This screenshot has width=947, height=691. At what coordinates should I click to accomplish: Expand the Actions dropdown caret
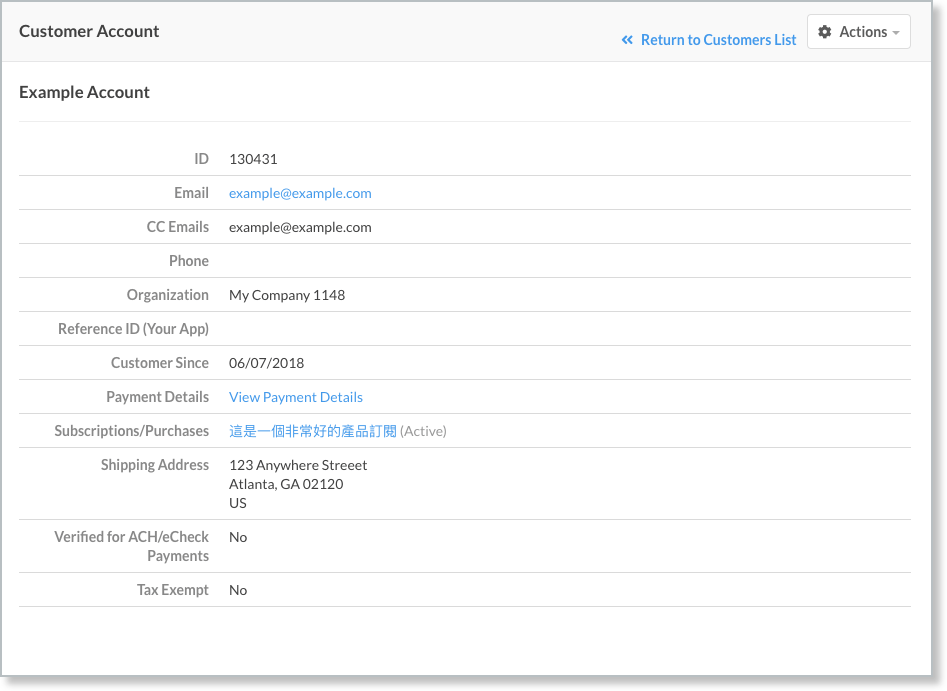click(x=896, y=33)
